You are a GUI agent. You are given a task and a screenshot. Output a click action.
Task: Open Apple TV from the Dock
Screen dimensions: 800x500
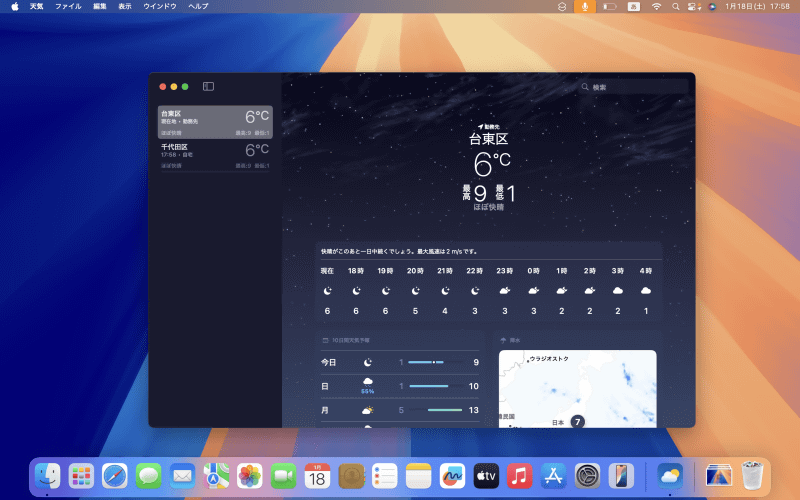[486, 477]
